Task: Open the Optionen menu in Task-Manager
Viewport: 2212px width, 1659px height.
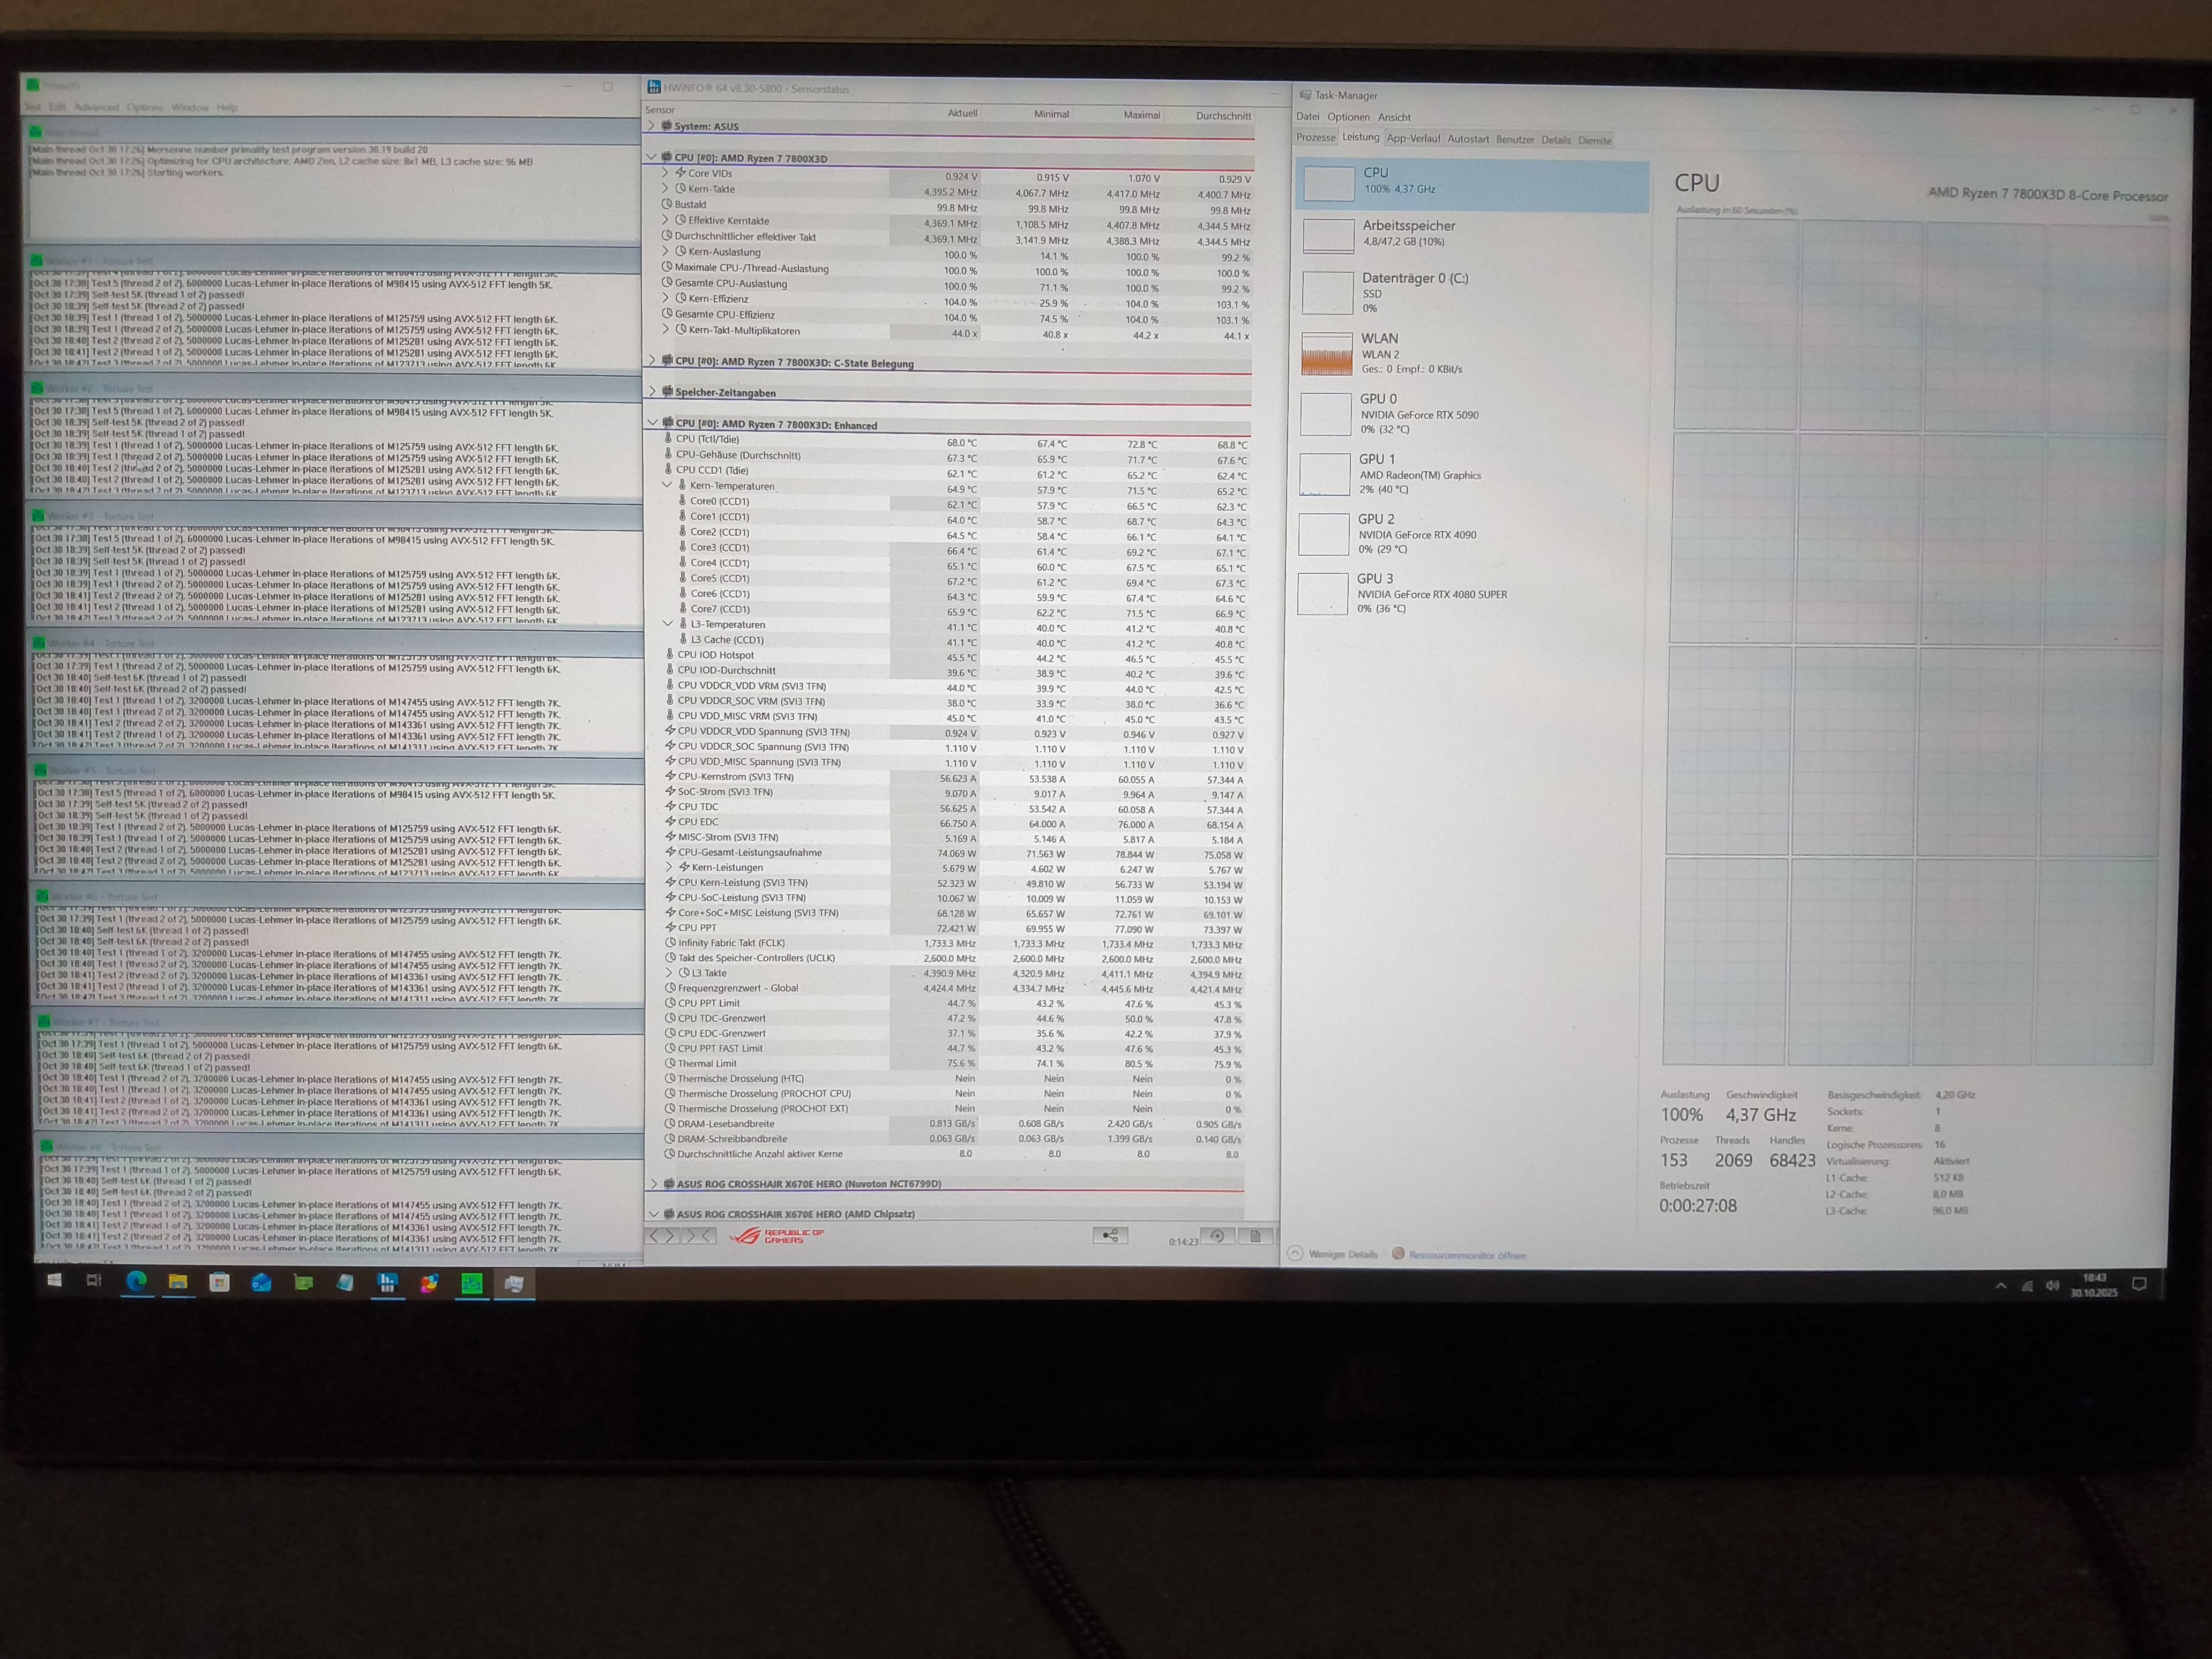Action: tap(1348, 117)
